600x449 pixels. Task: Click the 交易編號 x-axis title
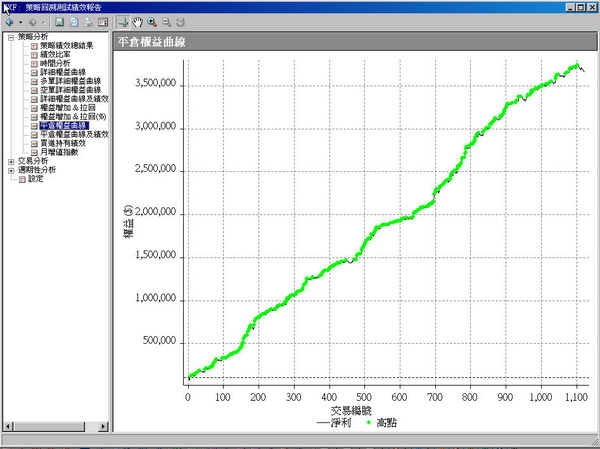(x=351, y=411)
